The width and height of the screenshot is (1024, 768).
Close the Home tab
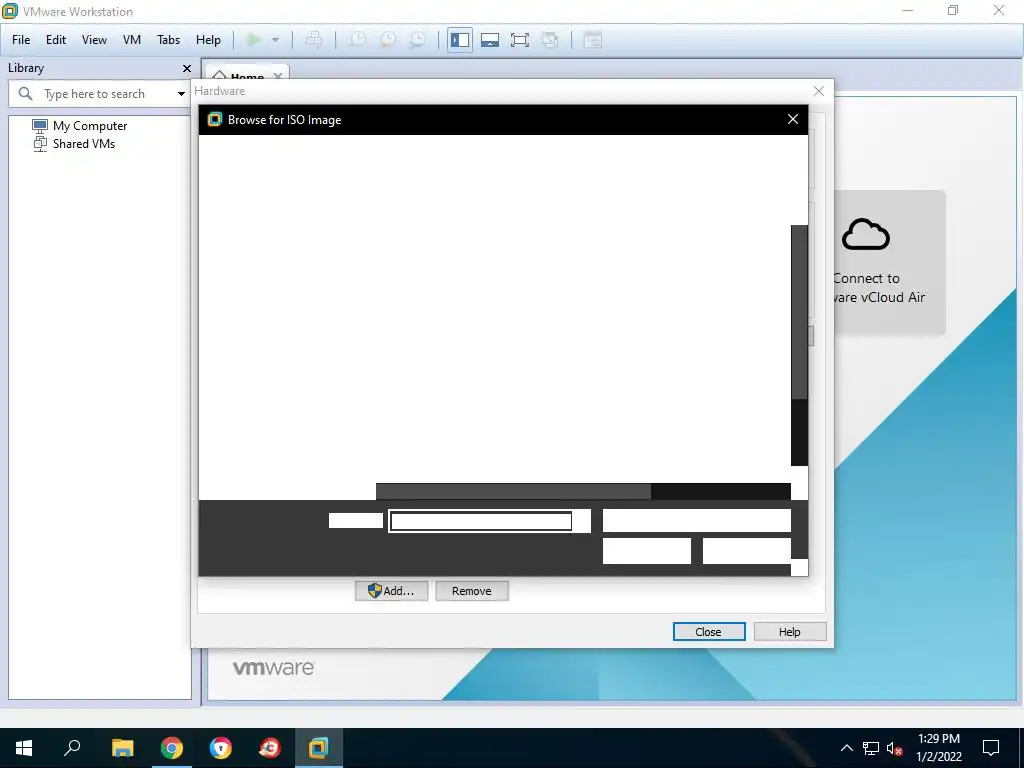[x=278, y=75]
